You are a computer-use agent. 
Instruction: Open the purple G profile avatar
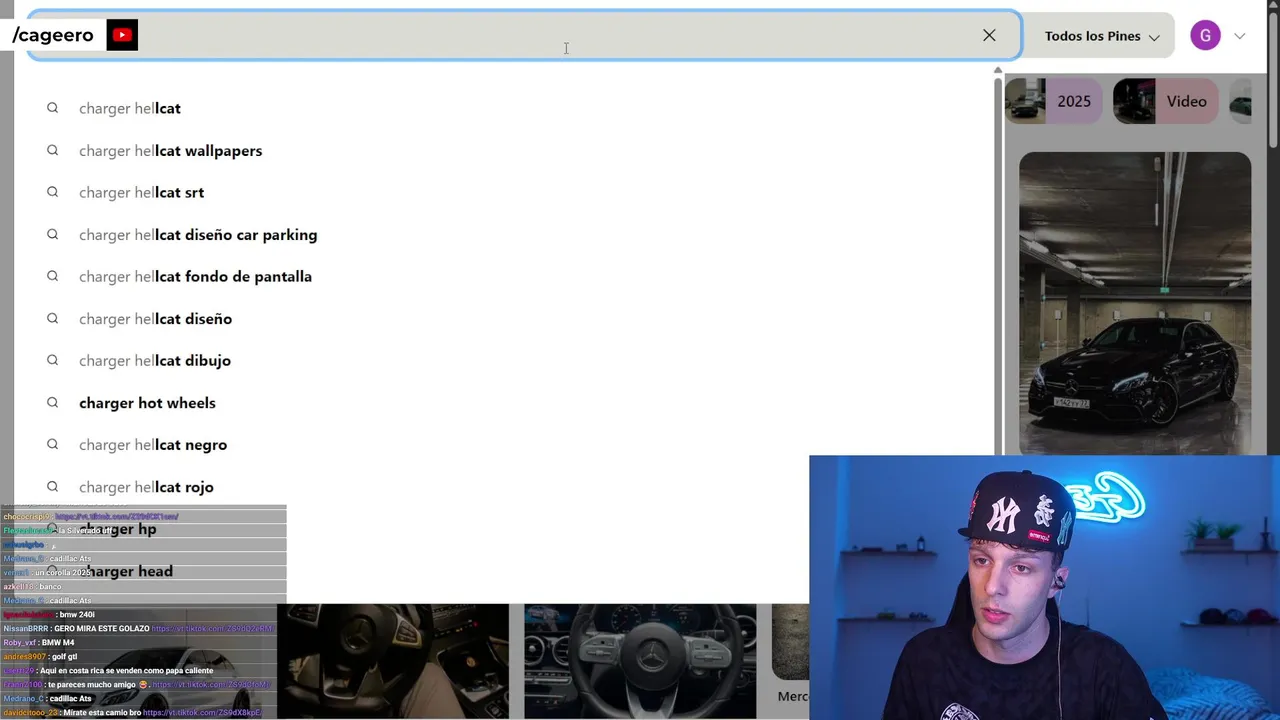click(x=1205, y=36)
